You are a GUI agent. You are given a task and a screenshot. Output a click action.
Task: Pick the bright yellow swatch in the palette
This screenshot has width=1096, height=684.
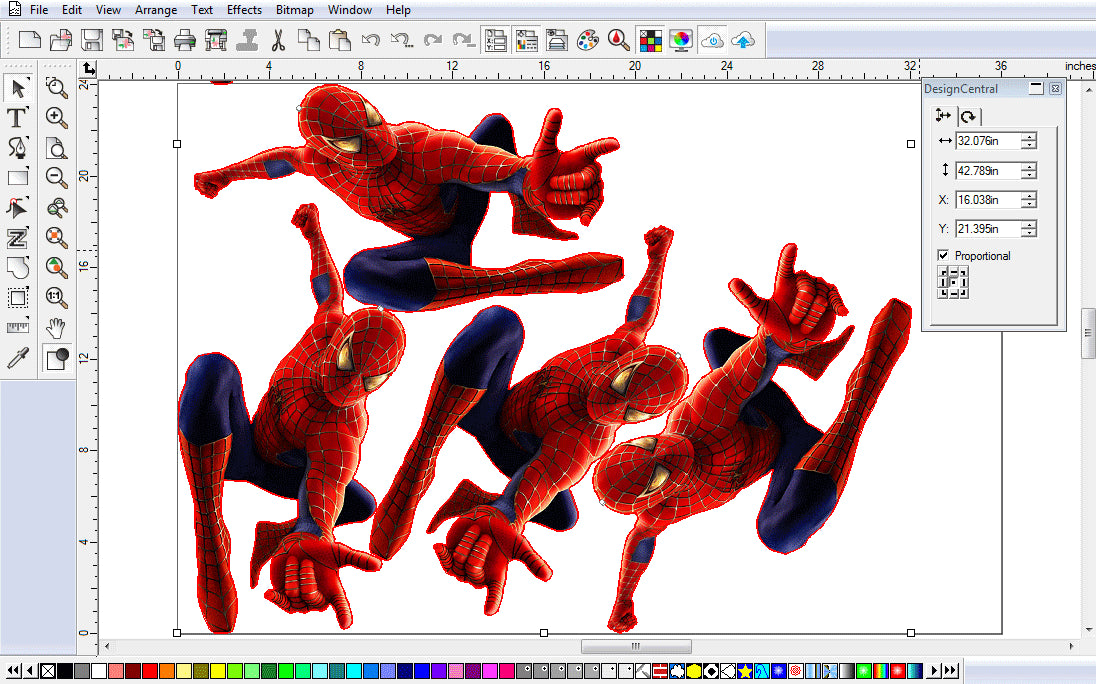218,671
